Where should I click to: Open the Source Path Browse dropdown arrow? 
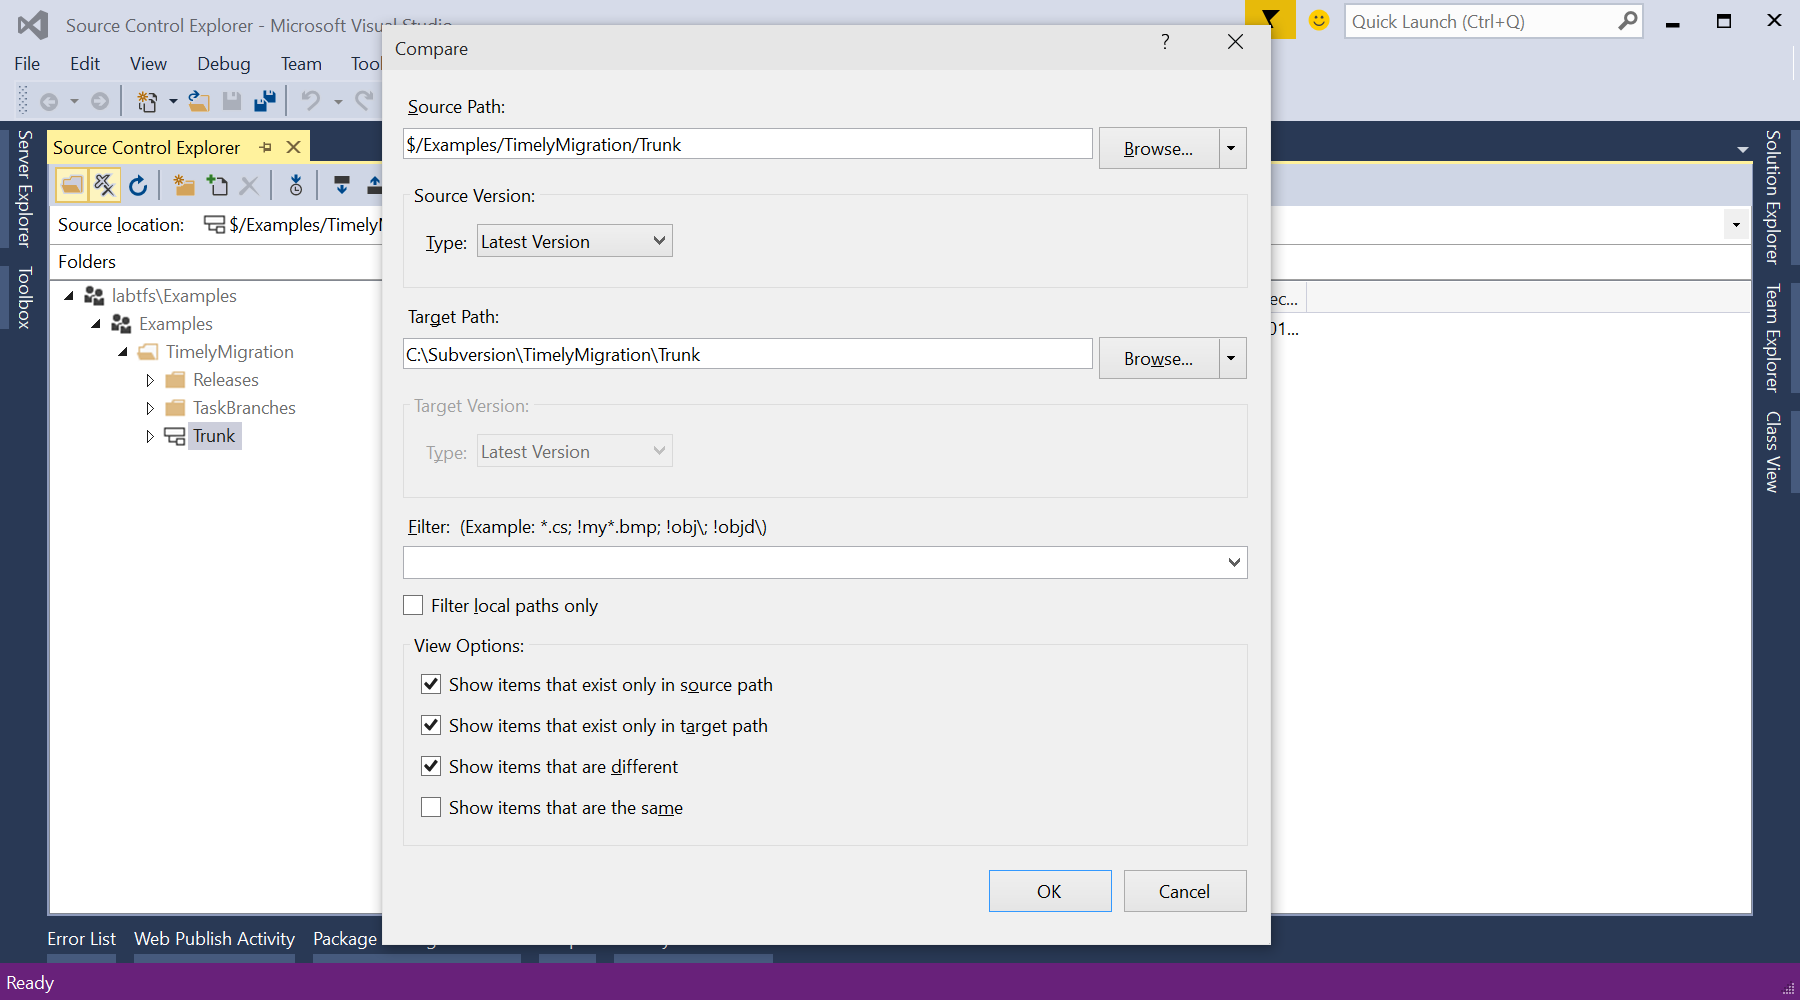(1232, 148)
